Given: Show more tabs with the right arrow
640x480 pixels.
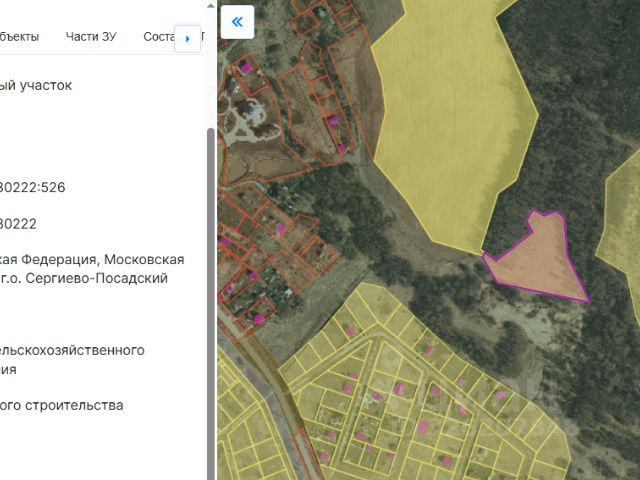Looking at the screenshot, I should tap(187, 39).
